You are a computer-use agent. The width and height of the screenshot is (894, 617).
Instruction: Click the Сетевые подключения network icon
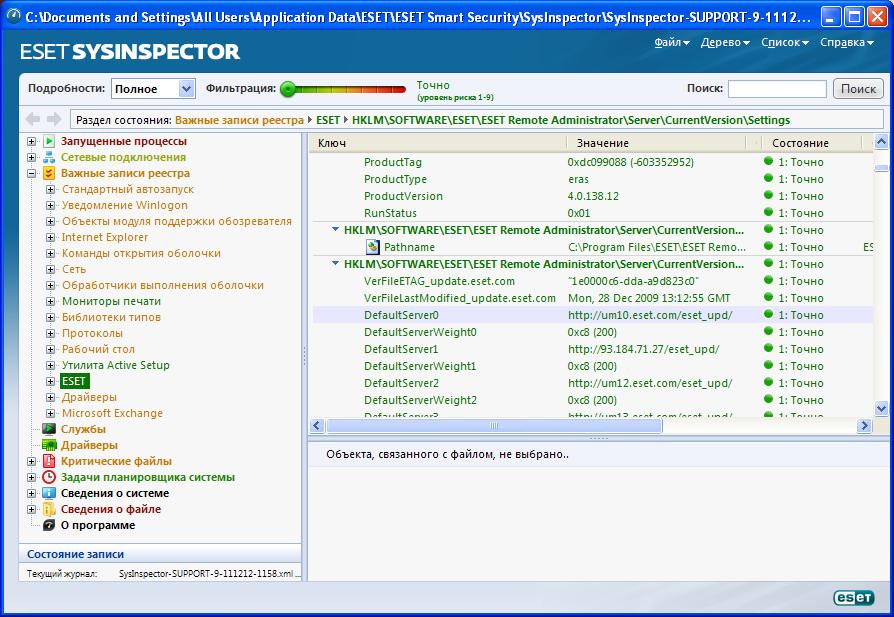tap(49, 157)
